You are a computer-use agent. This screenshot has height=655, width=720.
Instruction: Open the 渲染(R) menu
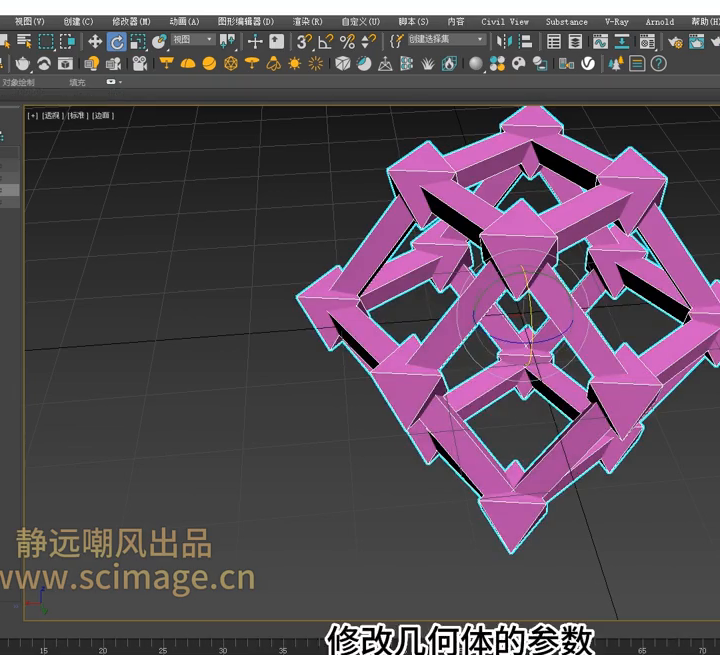[308, 22]
